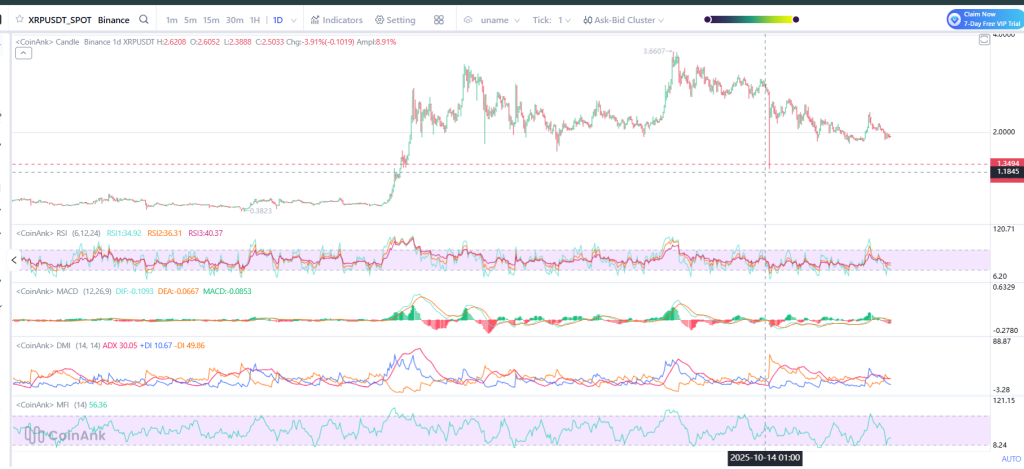The width and height of the screenshot is (1024, 469).
Task: Open the multi-chart grid layout icon
Action: (x=439, y=20)
